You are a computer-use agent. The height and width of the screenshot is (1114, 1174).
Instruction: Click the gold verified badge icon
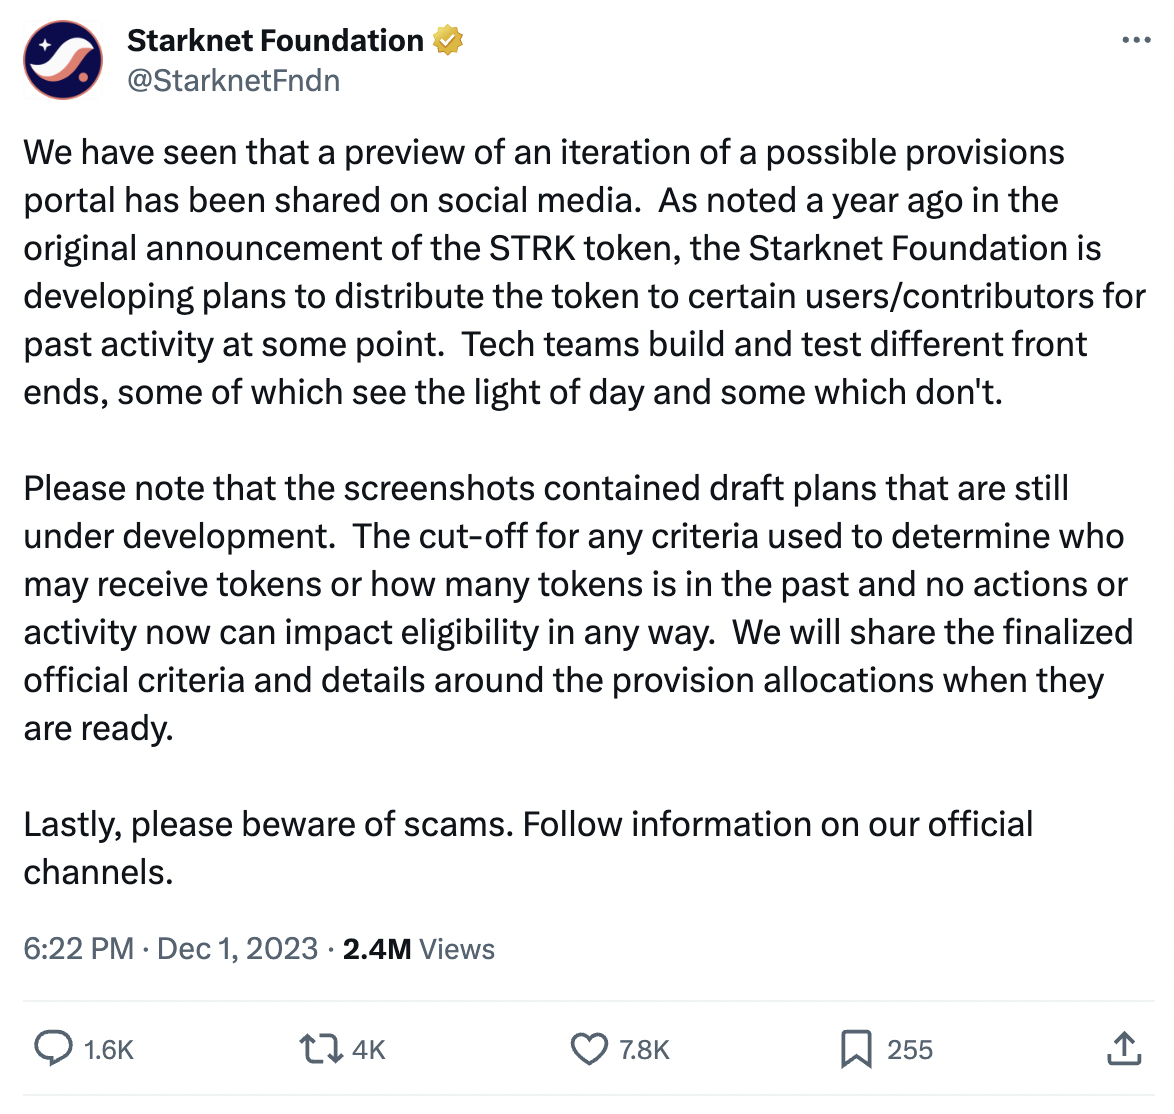click(448, 40)
